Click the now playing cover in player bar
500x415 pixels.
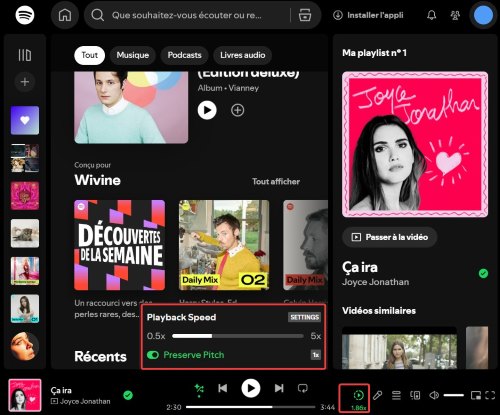[x=25, y=395]
